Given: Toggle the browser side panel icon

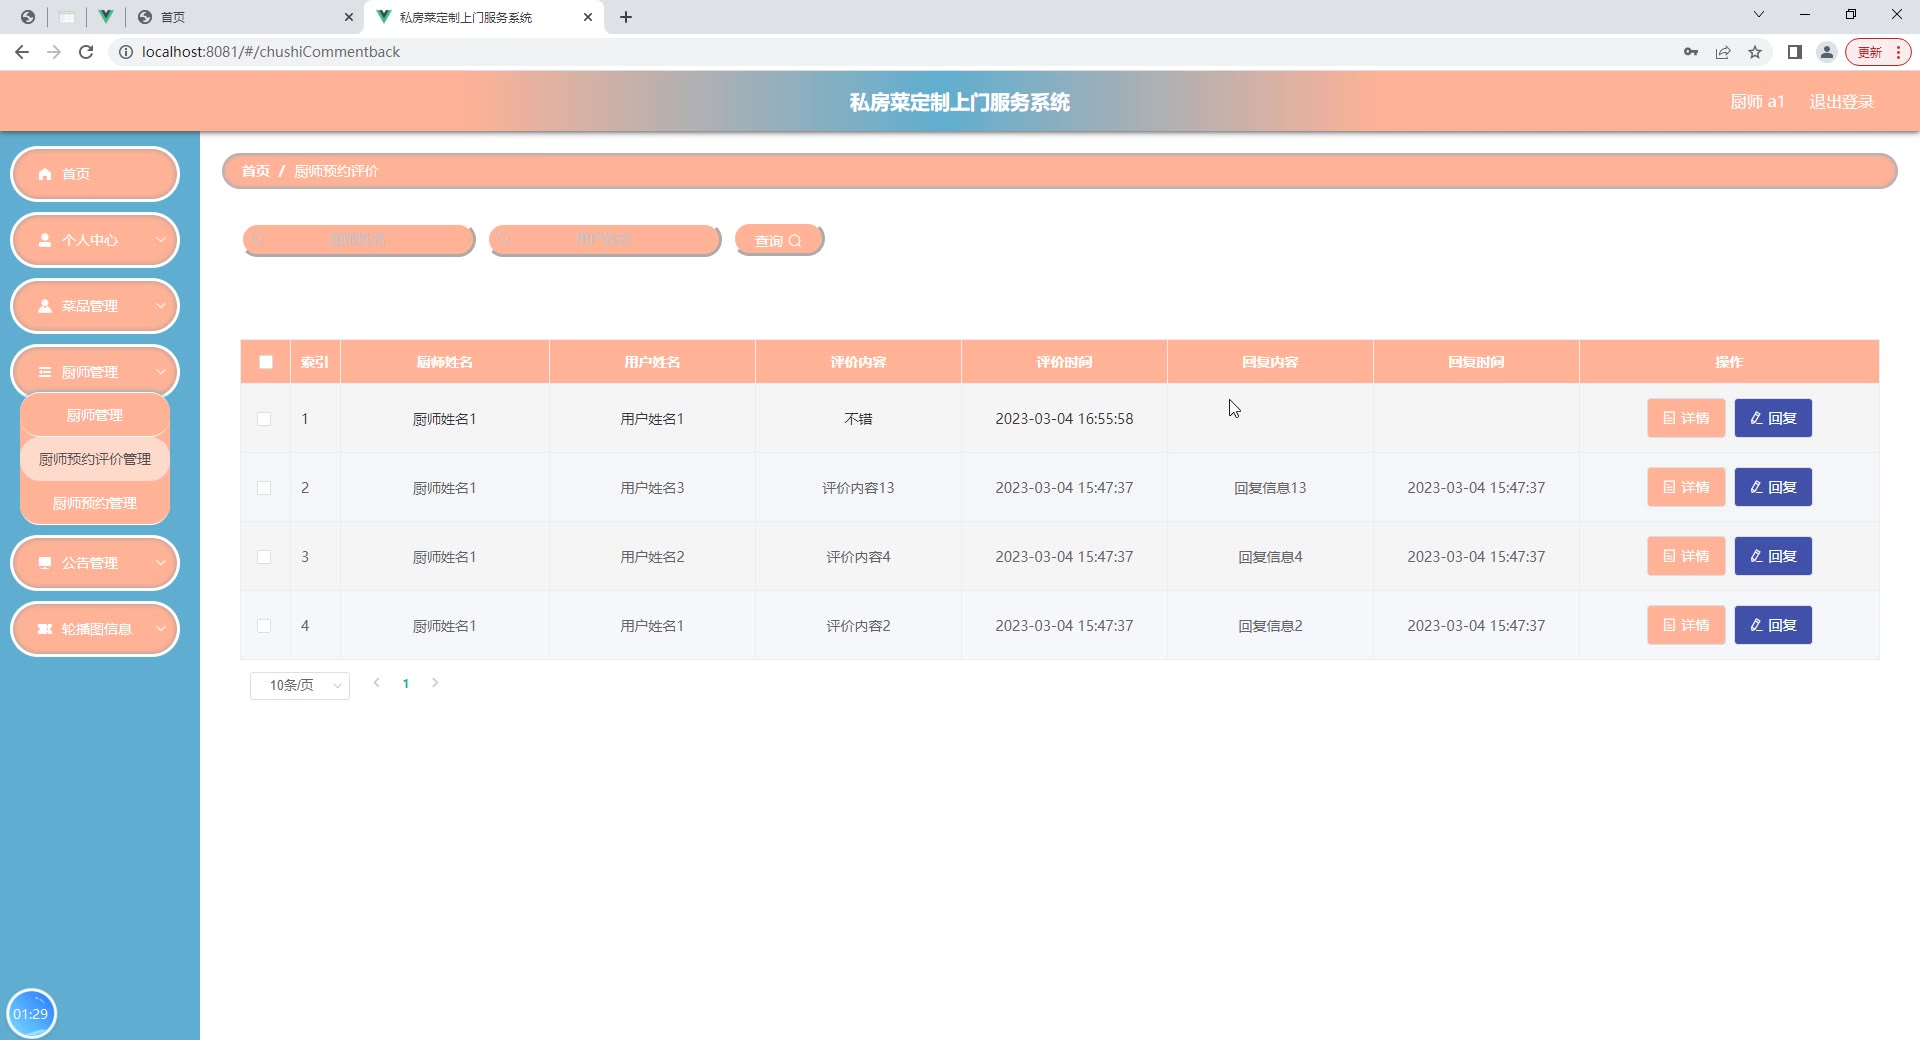Looking at the screenshot, I should coord(1795,52).
